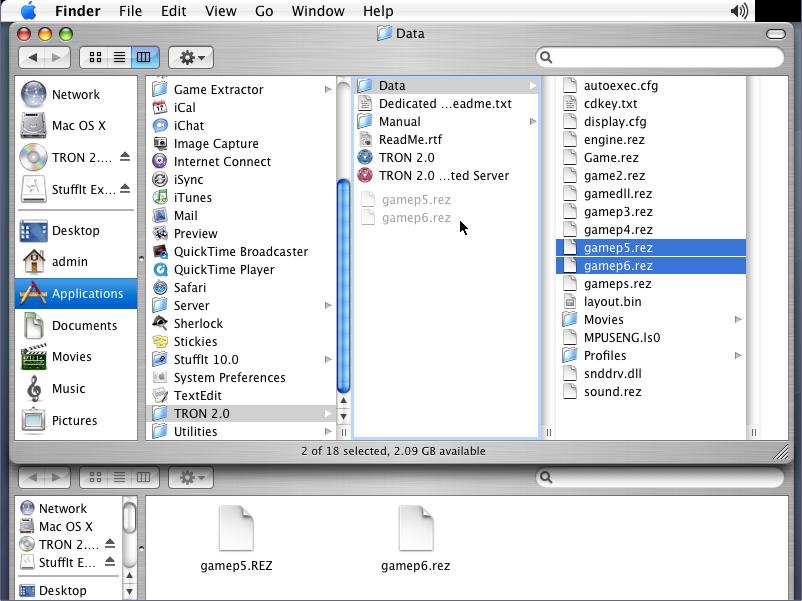Open the Network sidebar icon

(34, 94)
